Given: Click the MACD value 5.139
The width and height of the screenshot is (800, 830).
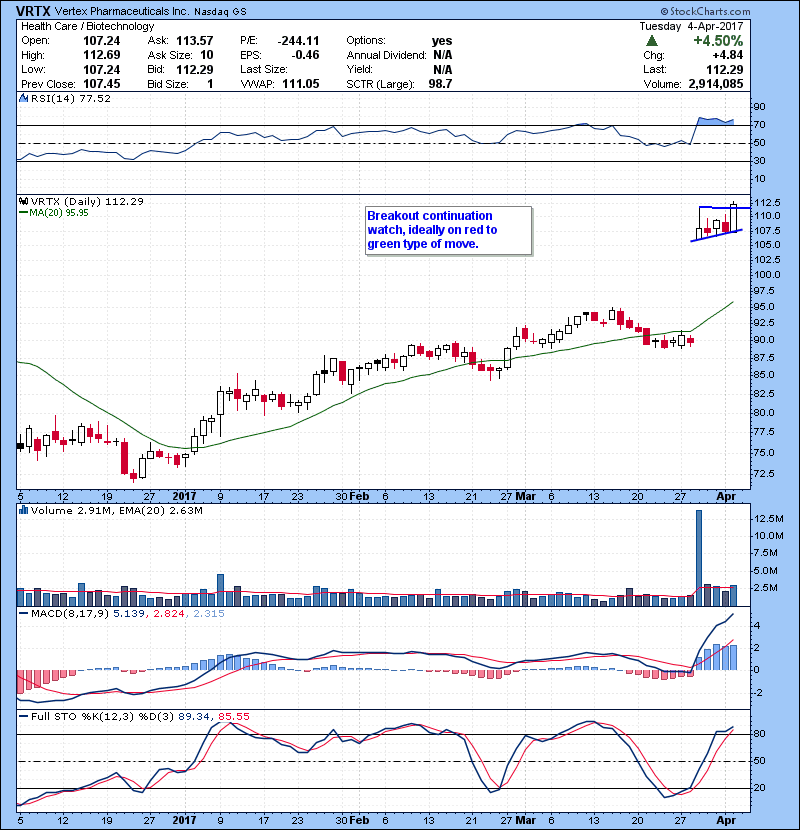Looking at the screenshot, I should pos(128,614).
